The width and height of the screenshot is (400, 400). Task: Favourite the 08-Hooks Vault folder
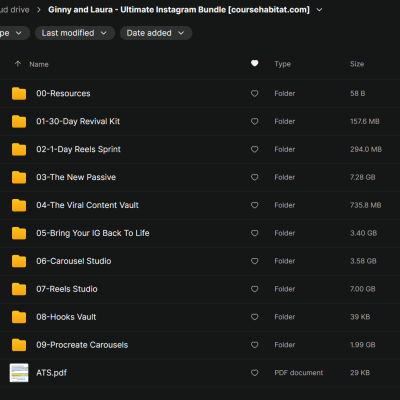[254, 317]
